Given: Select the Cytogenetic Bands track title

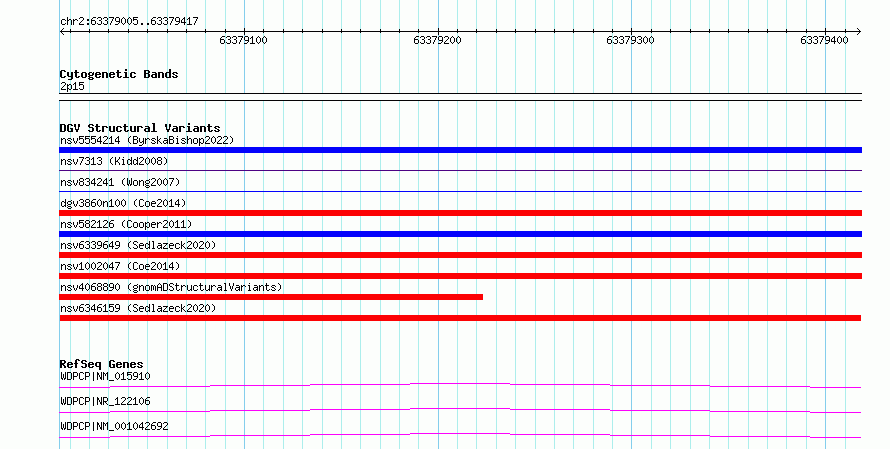Looking at the screenshot, I should 119,74.
